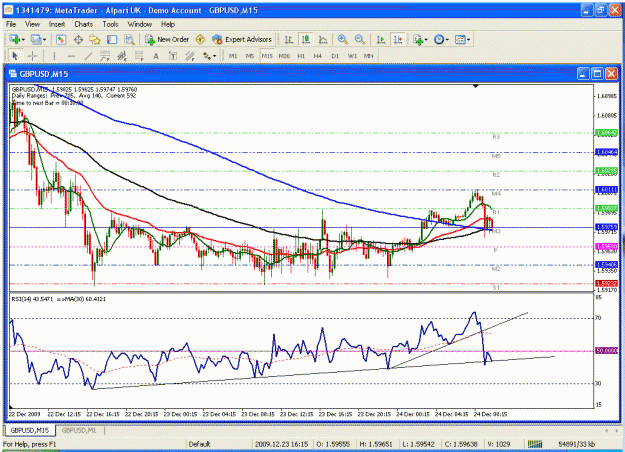
Task: Click the New Order button
Action: (x=167, y=39)
